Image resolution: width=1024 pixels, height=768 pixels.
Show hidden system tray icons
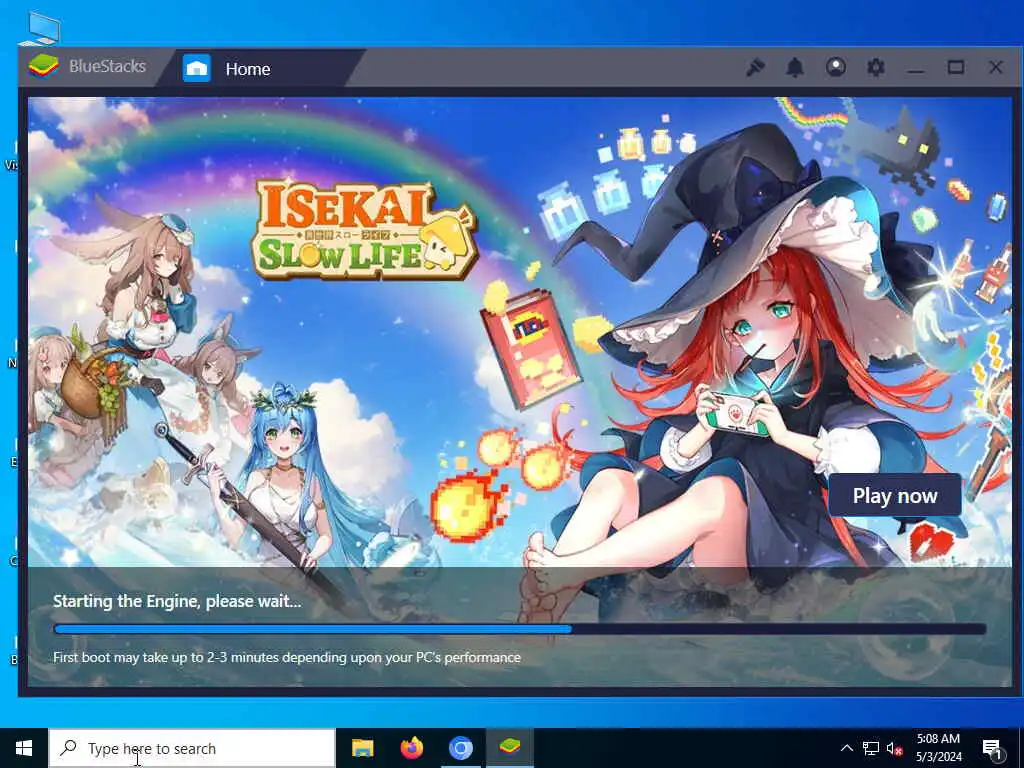(846, 748)
